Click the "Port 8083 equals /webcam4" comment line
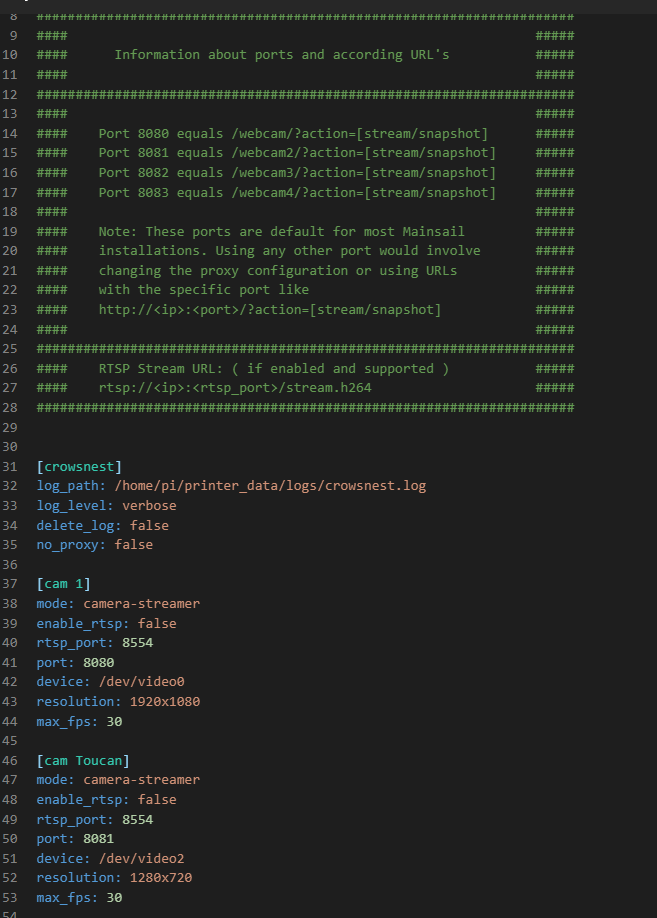 pyautogui.click(x=296, y=193)
